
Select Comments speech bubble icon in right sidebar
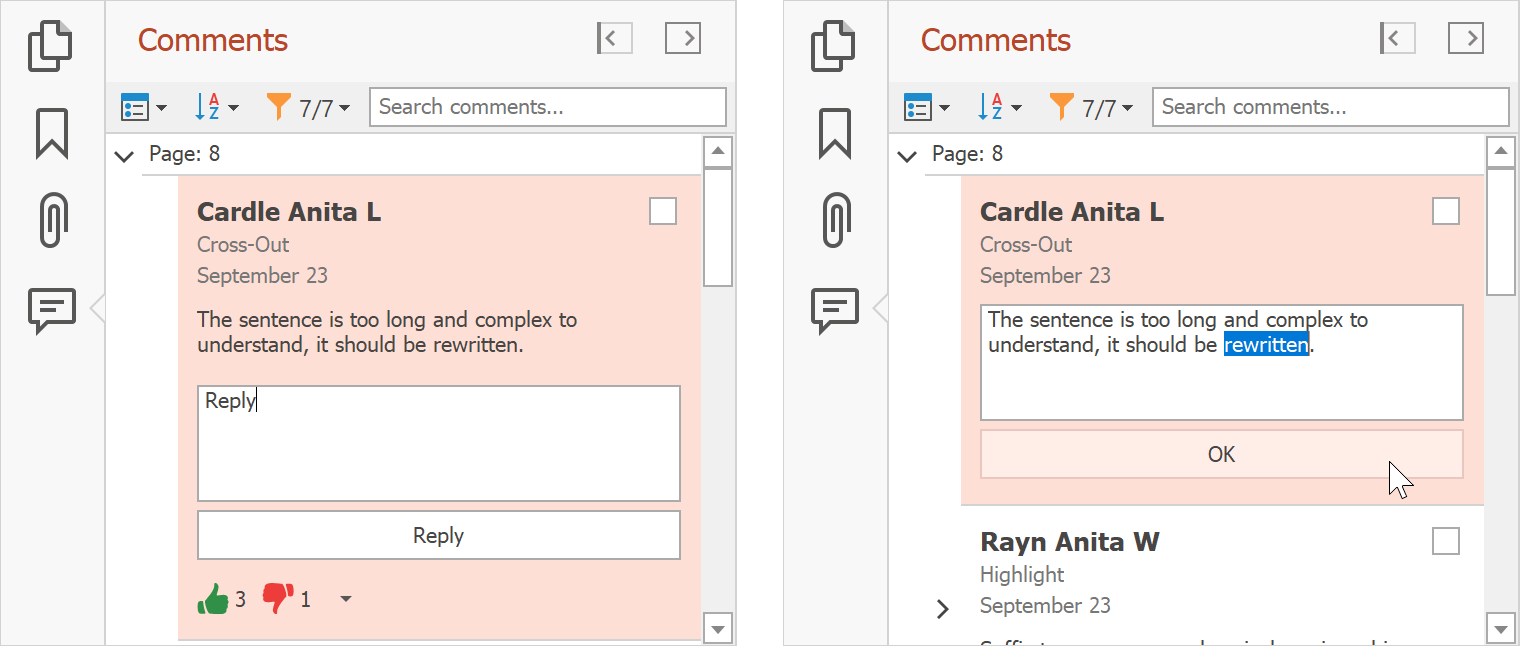(835, 310)
